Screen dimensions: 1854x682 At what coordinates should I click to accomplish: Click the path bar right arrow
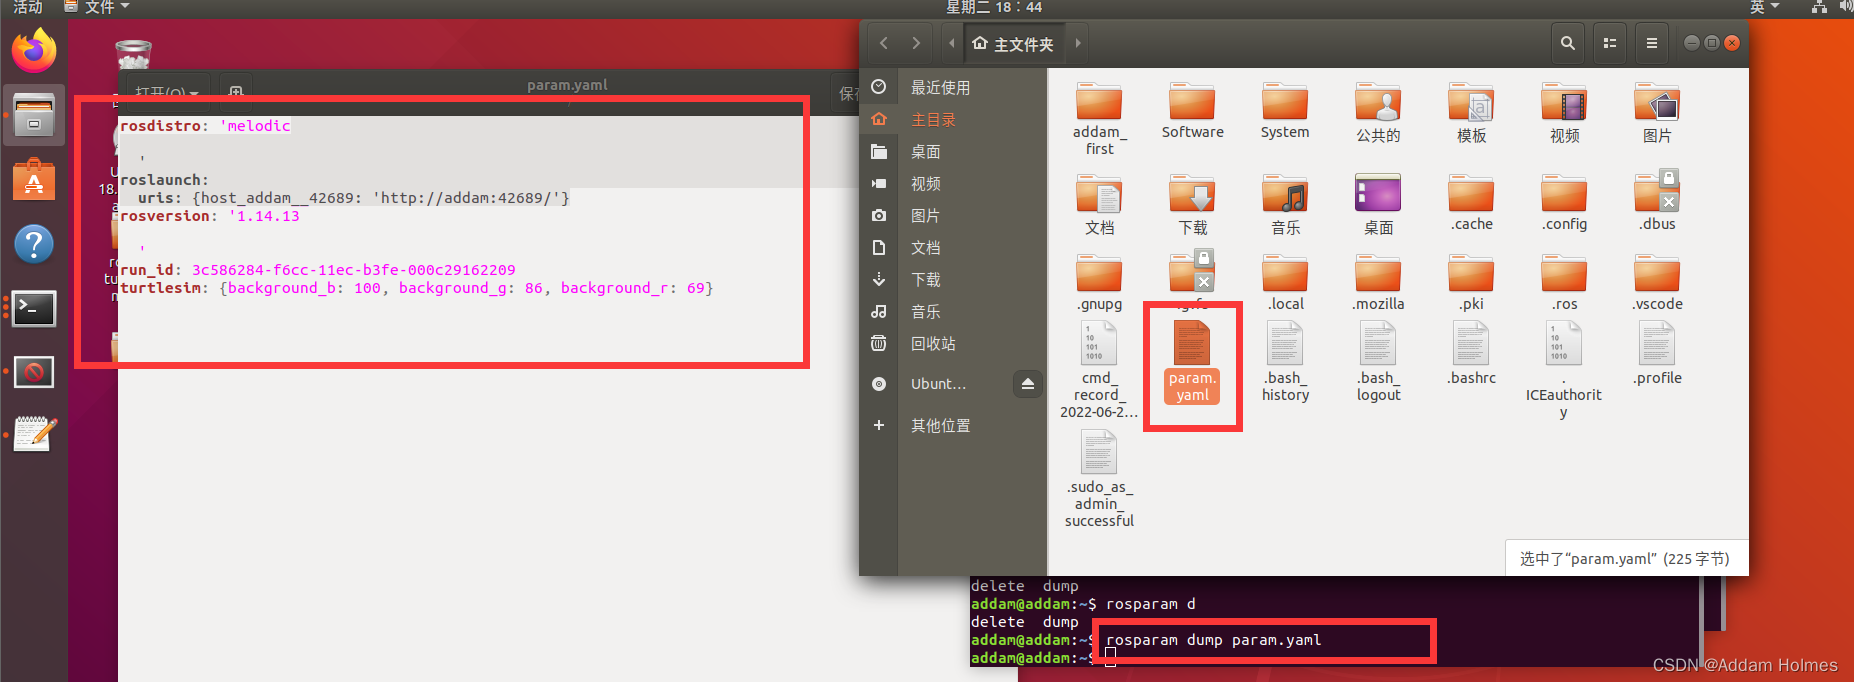click(x=1077, y=43)
